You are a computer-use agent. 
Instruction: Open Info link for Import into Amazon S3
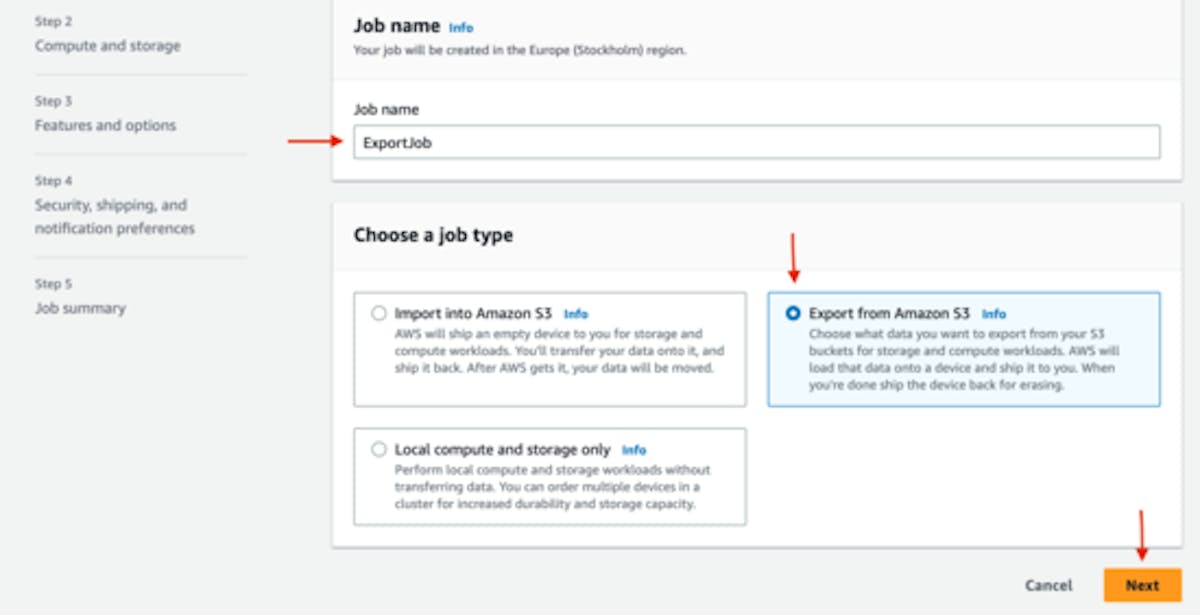[576, 314]
